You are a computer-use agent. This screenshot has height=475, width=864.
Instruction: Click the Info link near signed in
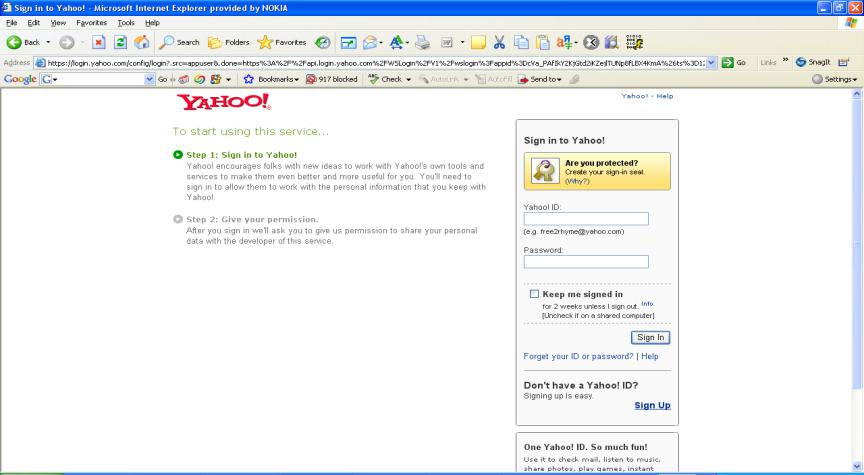coord(647,304)
